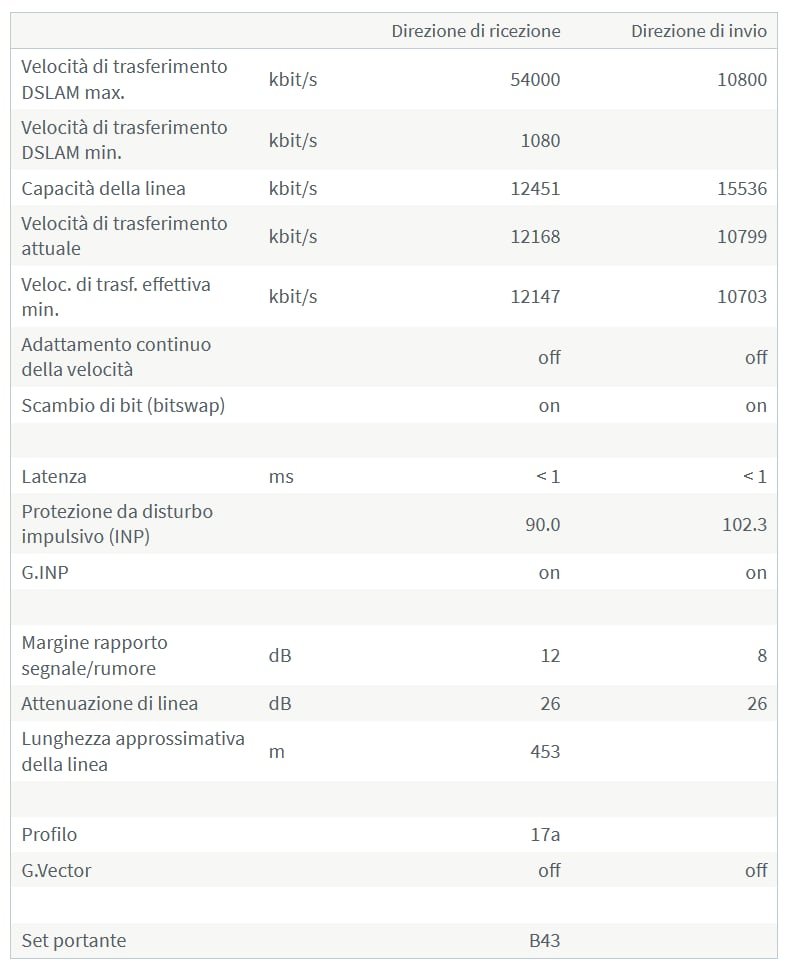This screenshot has width=796, height=973.
Task: Click the DSLAM max receive value 54000
Action: (535, 79)
